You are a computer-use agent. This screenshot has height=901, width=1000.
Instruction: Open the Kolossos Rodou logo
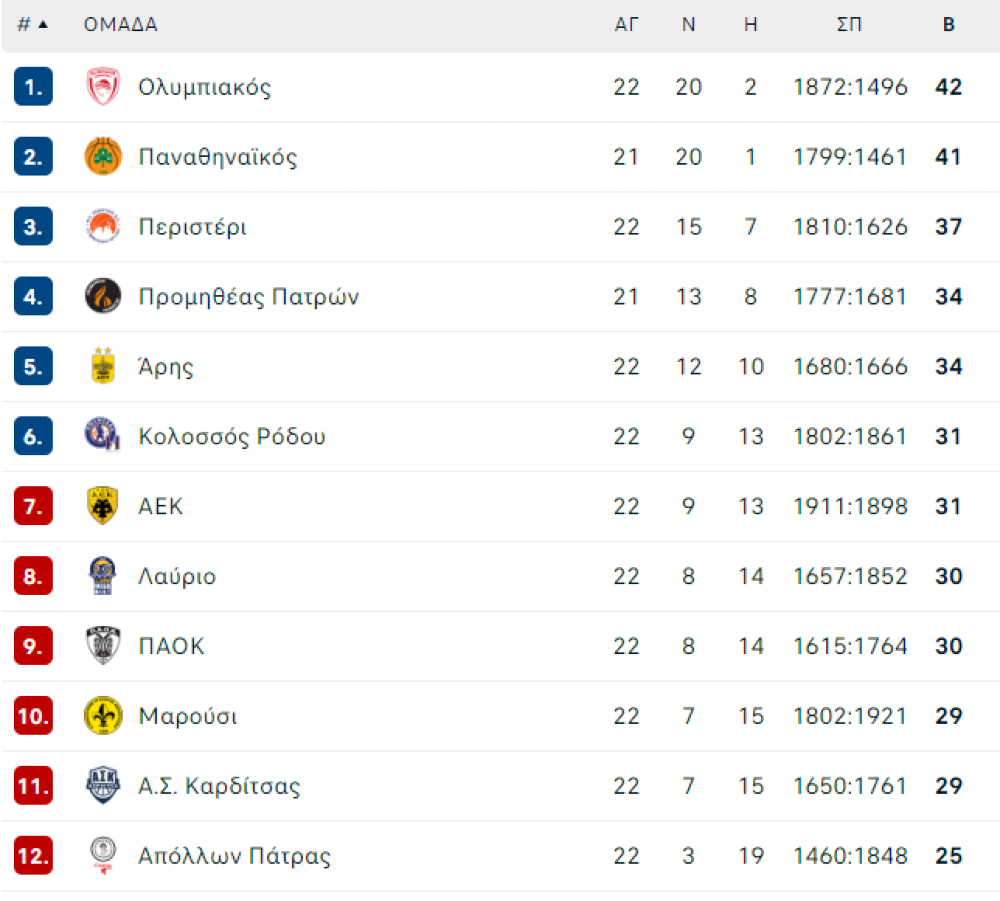coord(103,435)
